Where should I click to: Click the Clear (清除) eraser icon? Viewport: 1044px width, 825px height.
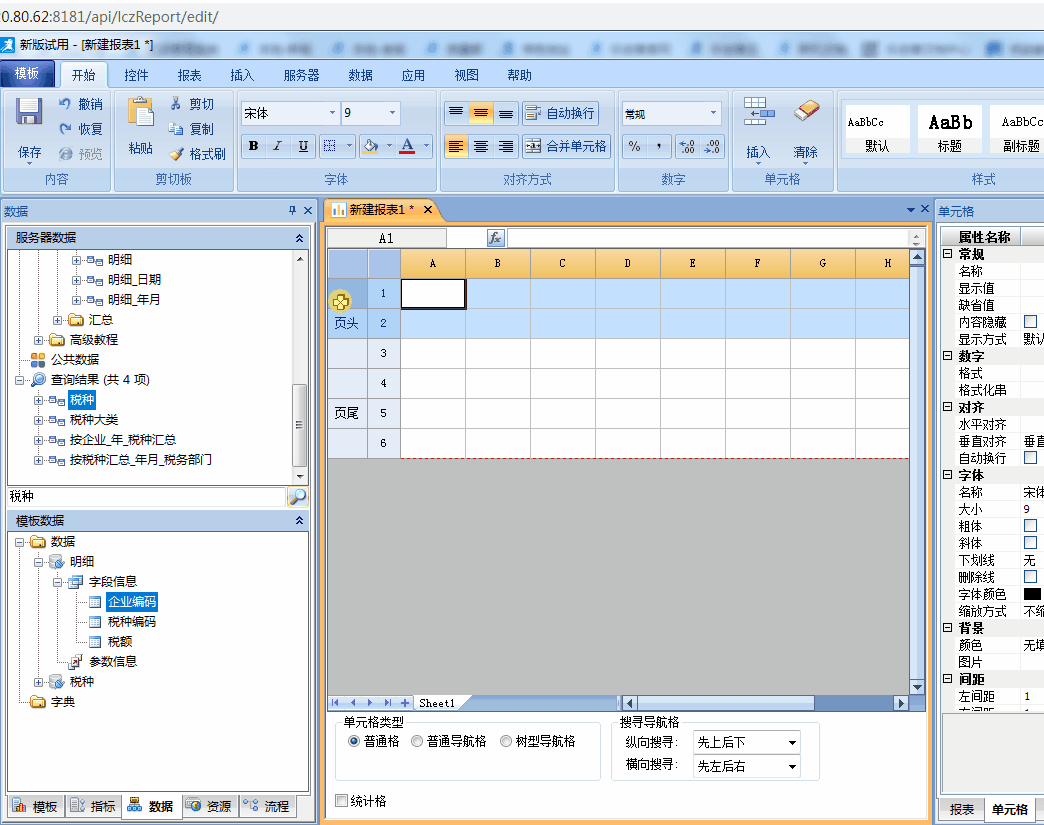point(806,112)
